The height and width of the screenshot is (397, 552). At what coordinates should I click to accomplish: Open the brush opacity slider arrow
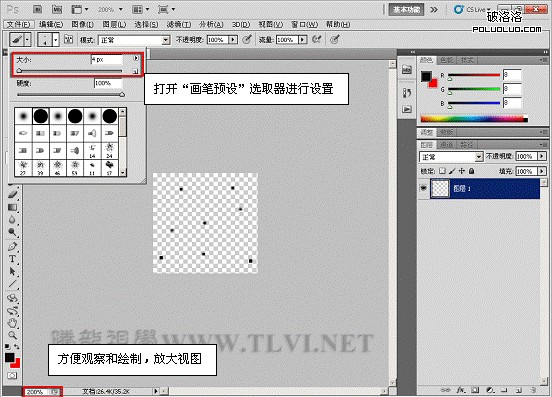[x=233, y=40]
